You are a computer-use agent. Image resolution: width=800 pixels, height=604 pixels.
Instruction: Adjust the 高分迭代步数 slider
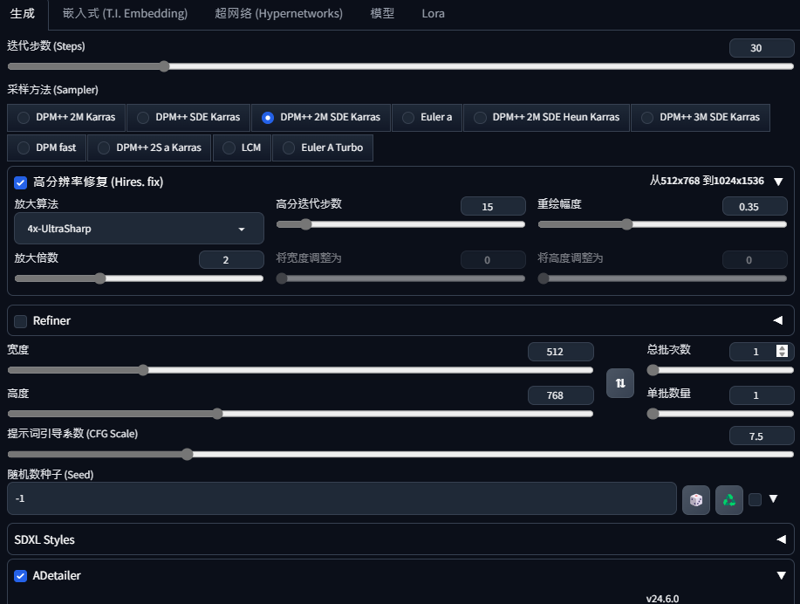401,224
